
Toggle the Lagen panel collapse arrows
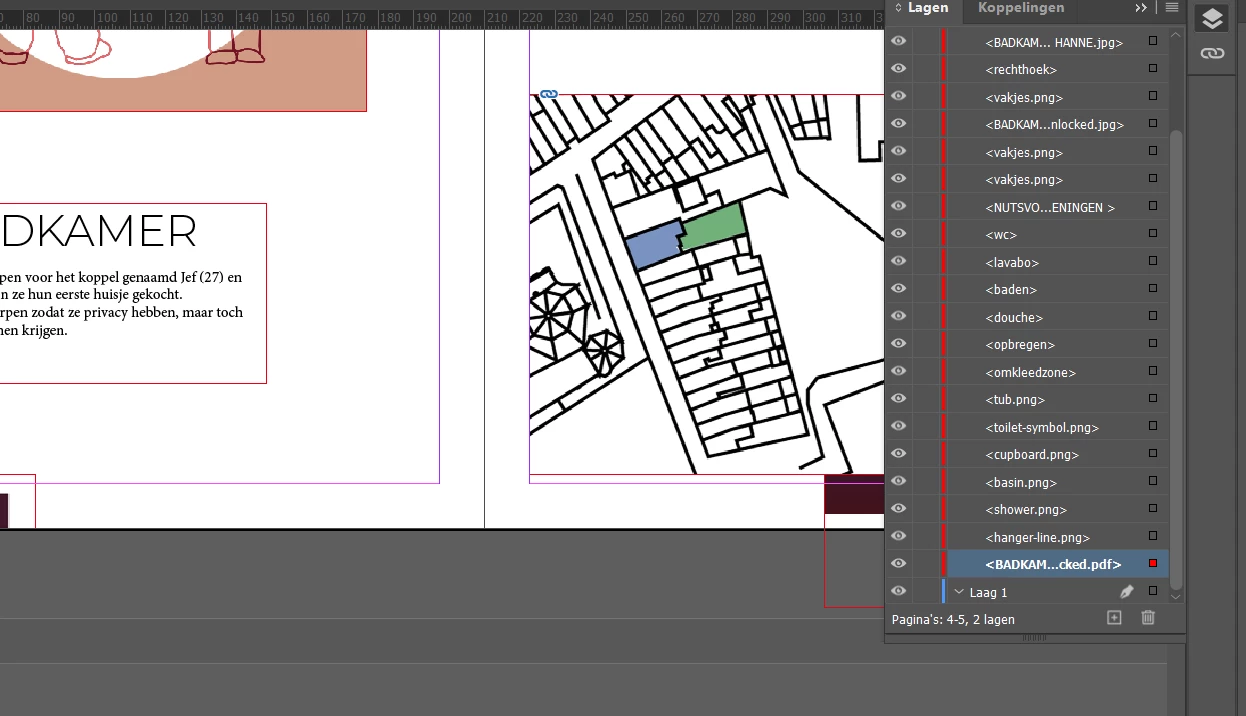point(898,8)
